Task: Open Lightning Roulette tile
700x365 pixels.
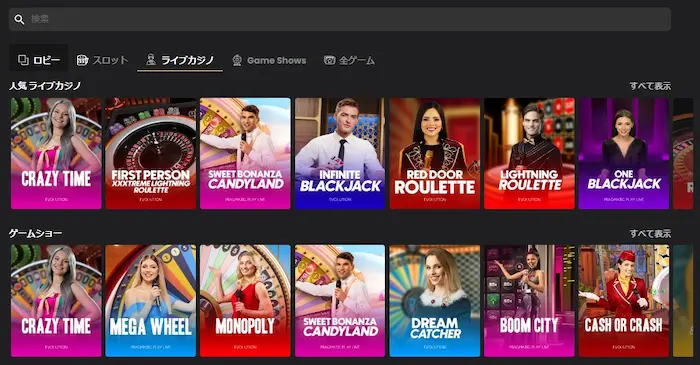Action: pos(529,153)
